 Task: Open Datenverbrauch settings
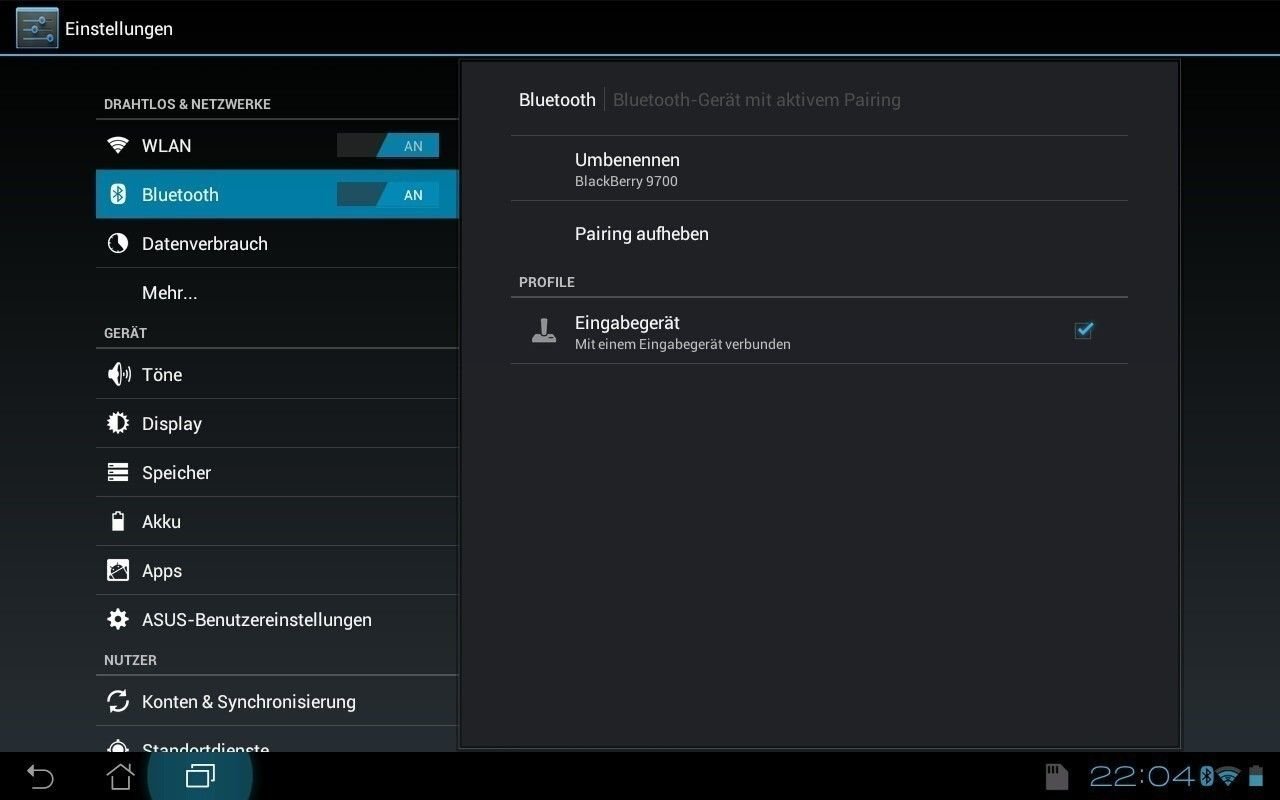pyautogui.click(x=277, y=243)
